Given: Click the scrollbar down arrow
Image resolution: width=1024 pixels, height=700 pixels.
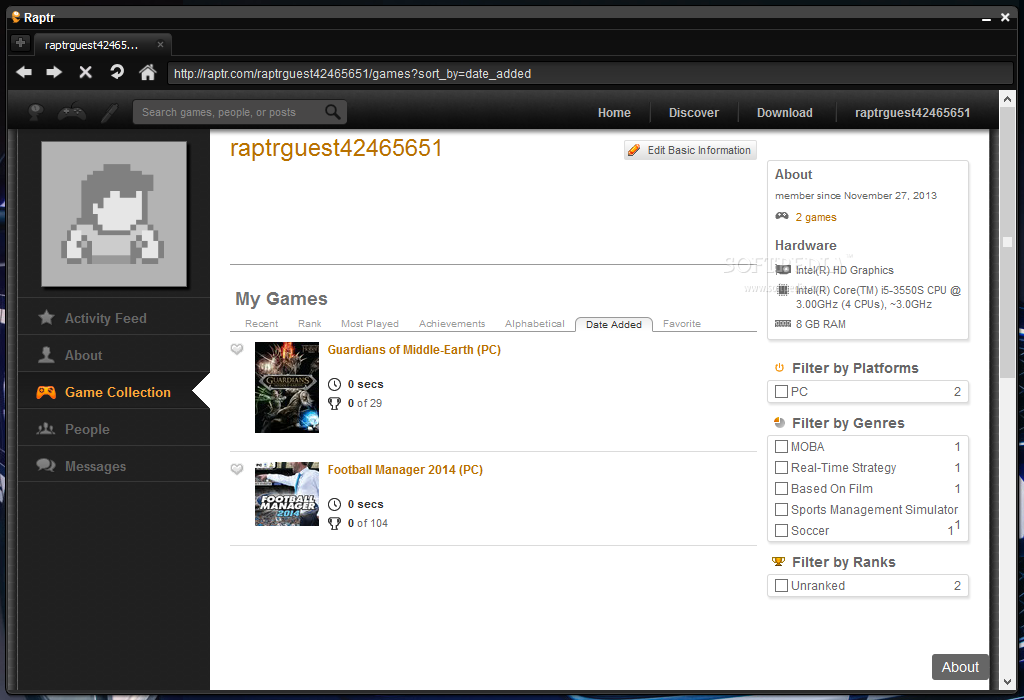Looking at the screenshot, I should [1007, 682].
